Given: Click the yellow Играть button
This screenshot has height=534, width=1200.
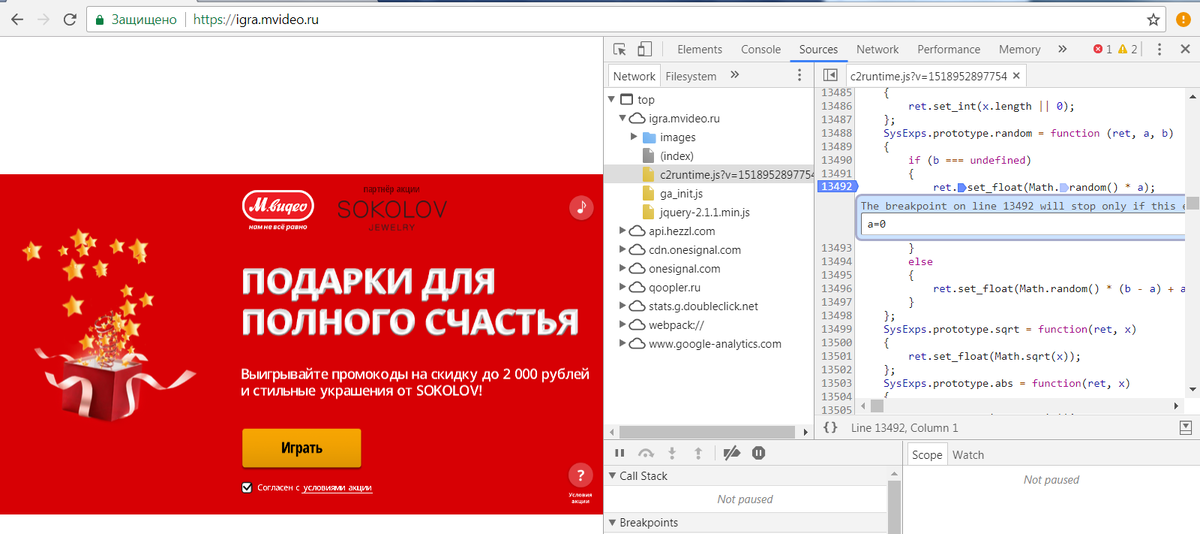Looking at the screenshot, I should pos(301,448).
